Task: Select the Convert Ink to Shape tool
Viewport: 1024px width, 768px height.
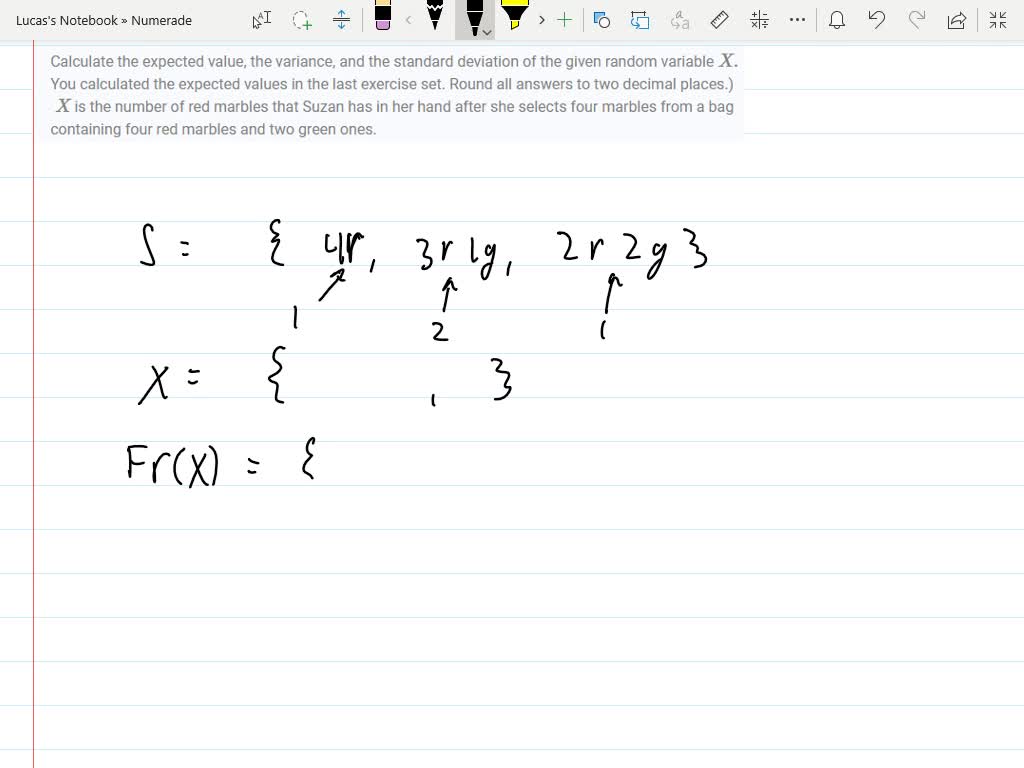Action: click(642, 20)
